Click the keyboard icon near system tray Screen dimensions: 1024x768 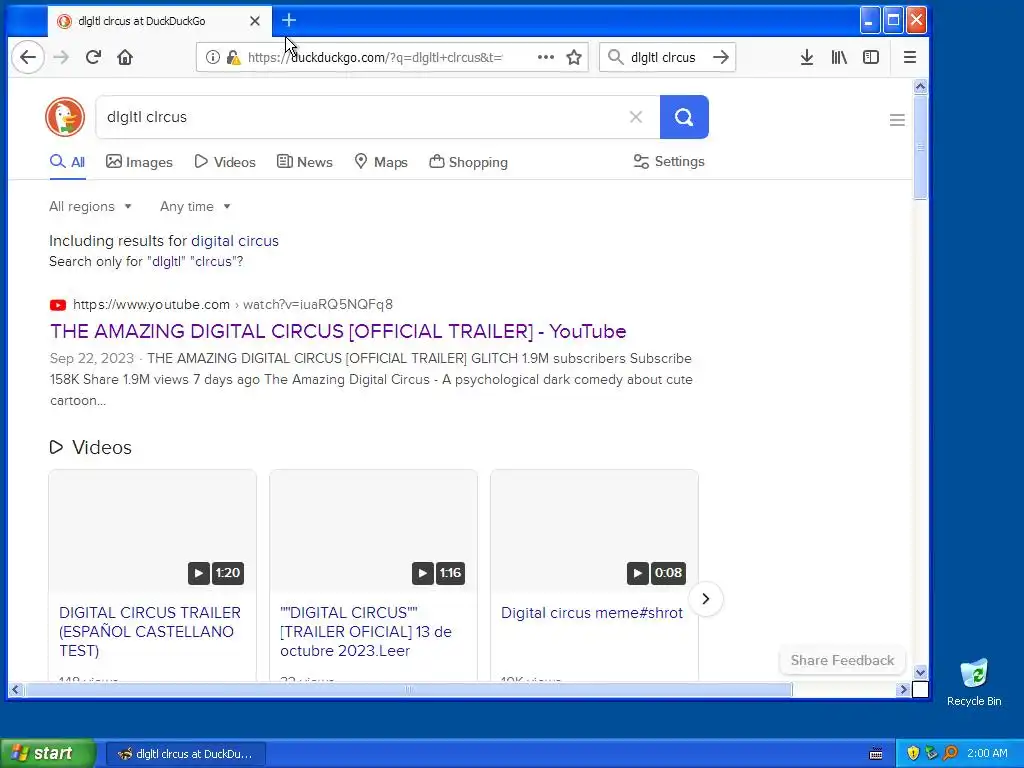(x=876, y=754)
